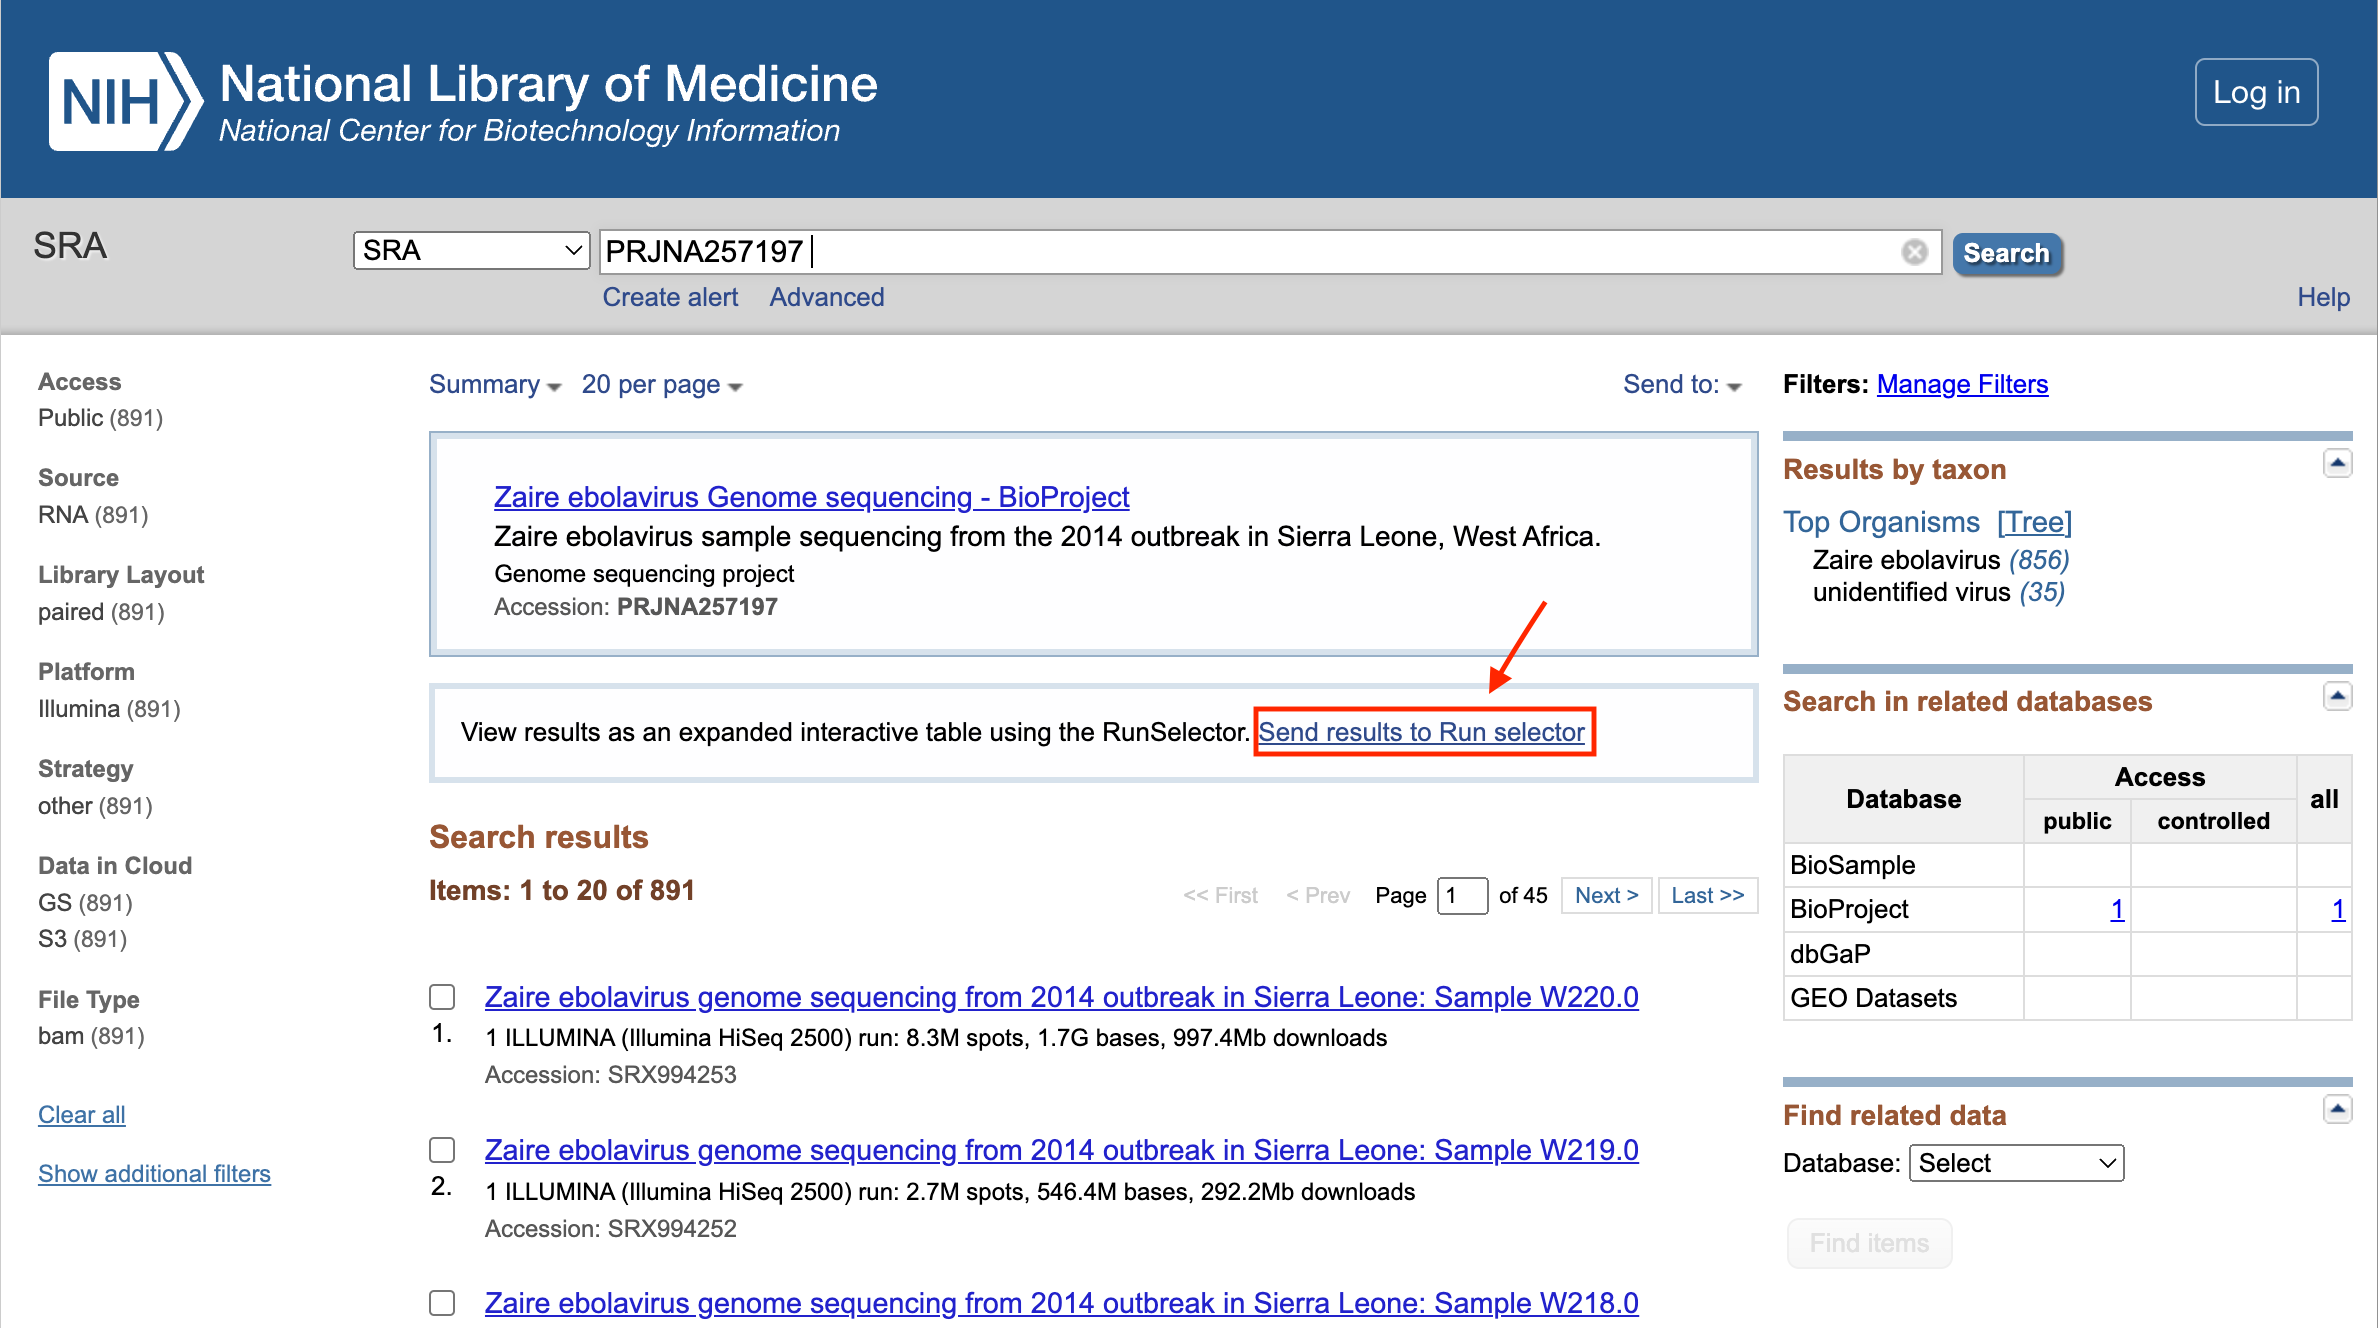Open the Send to menu

pyautogui.click(x=1681, y=385)
